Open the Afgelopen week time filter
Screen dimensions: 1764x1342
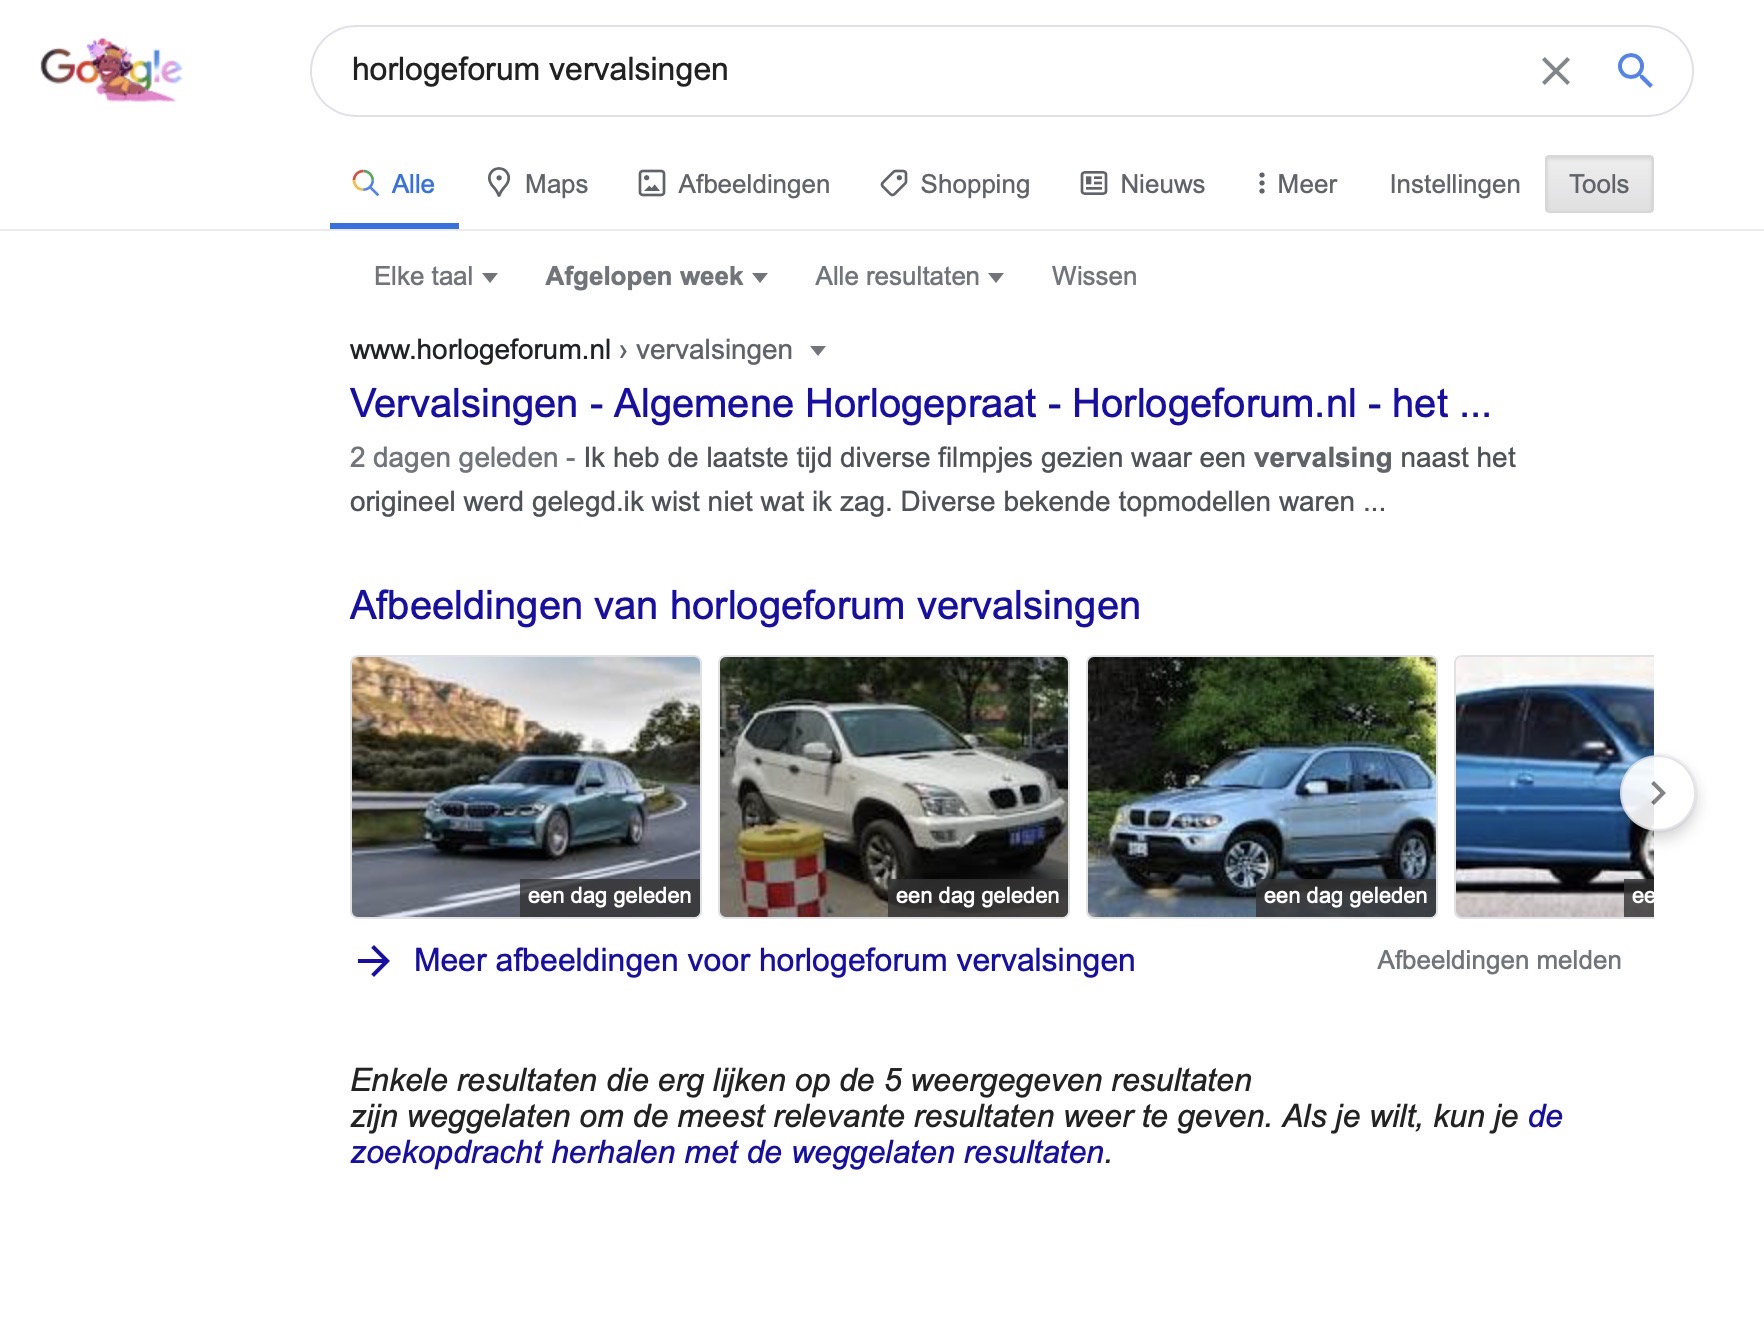pos(656,276)
